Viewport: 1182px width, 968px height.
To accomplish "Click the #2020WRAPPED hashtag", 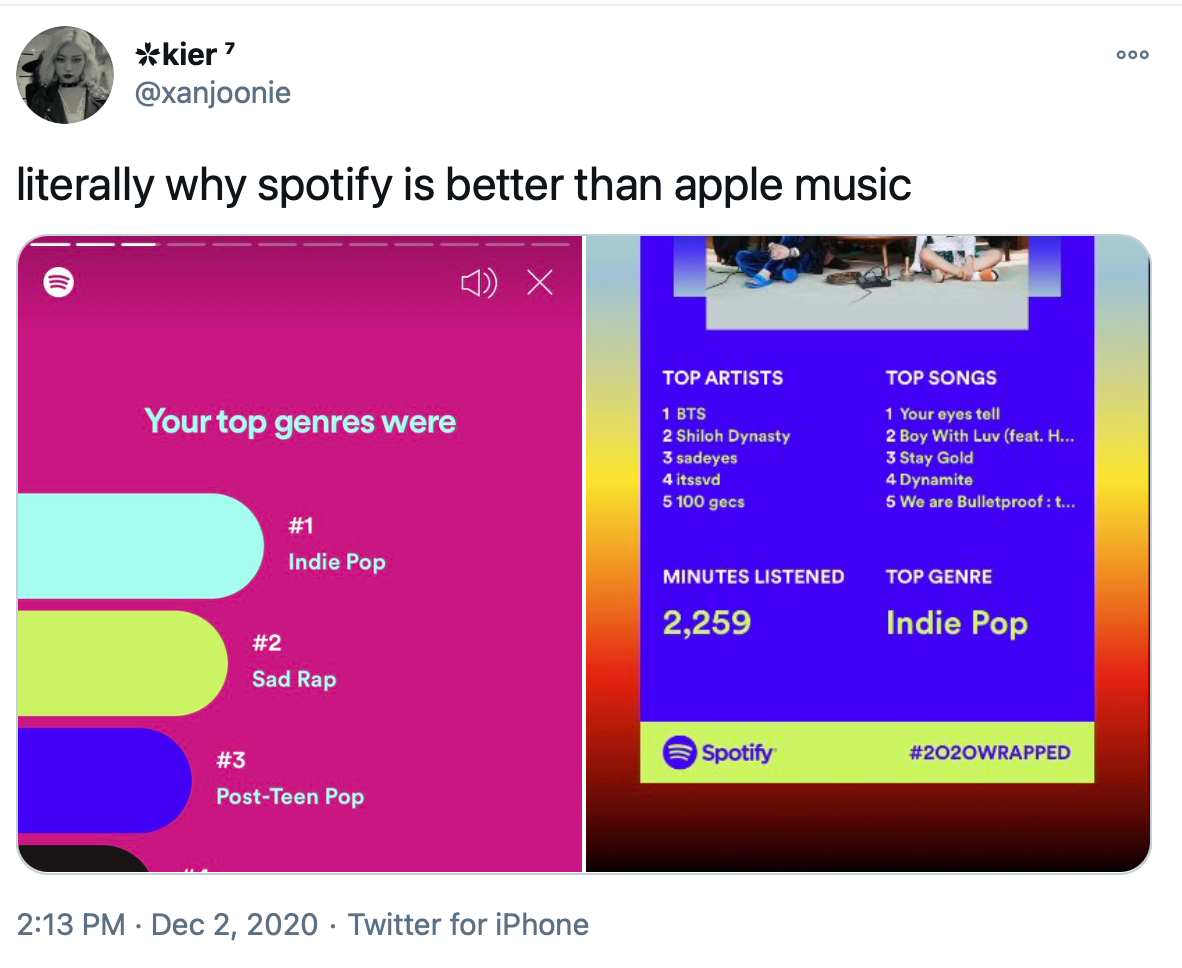I will click(x=989, y=752).
